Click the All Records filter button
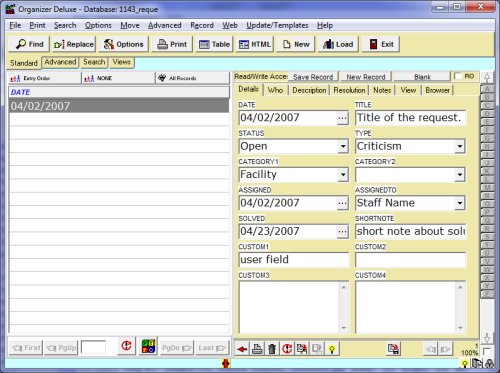Screen dimensions: 500x373 193,78
